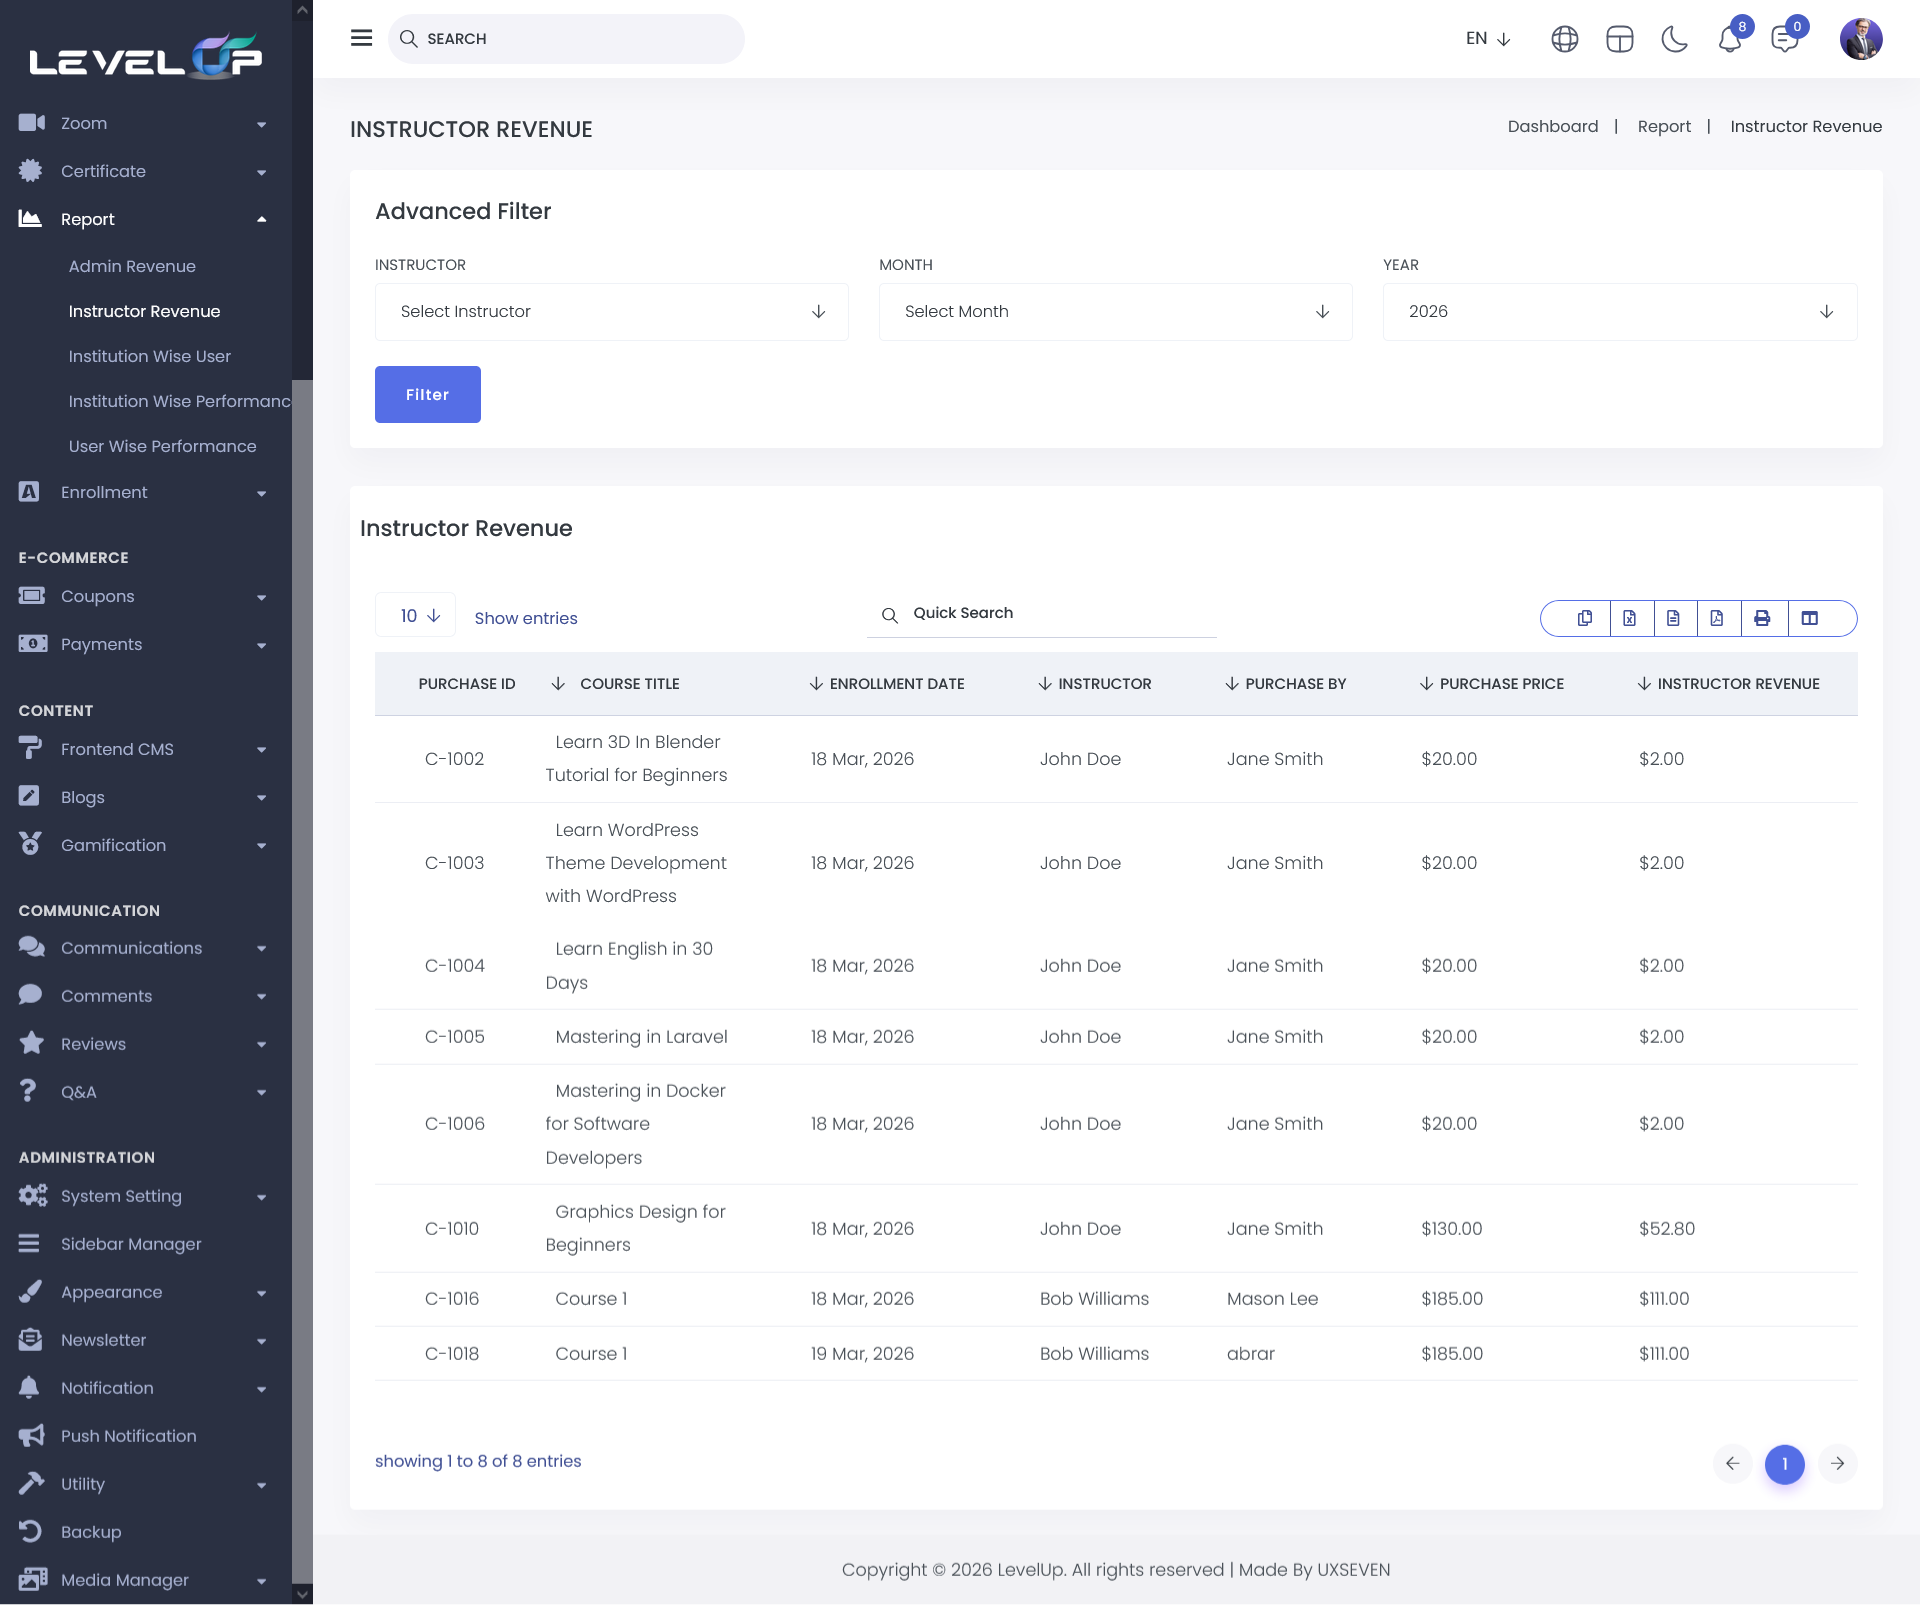Click the blue Filter button

(427, 395)
